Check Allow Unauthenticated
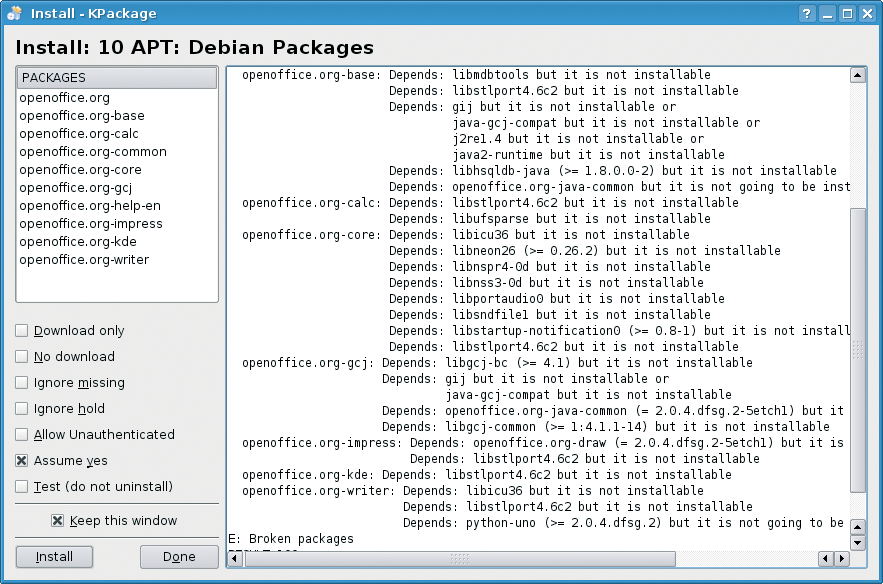The image size is (883, 584). (21, 434)
